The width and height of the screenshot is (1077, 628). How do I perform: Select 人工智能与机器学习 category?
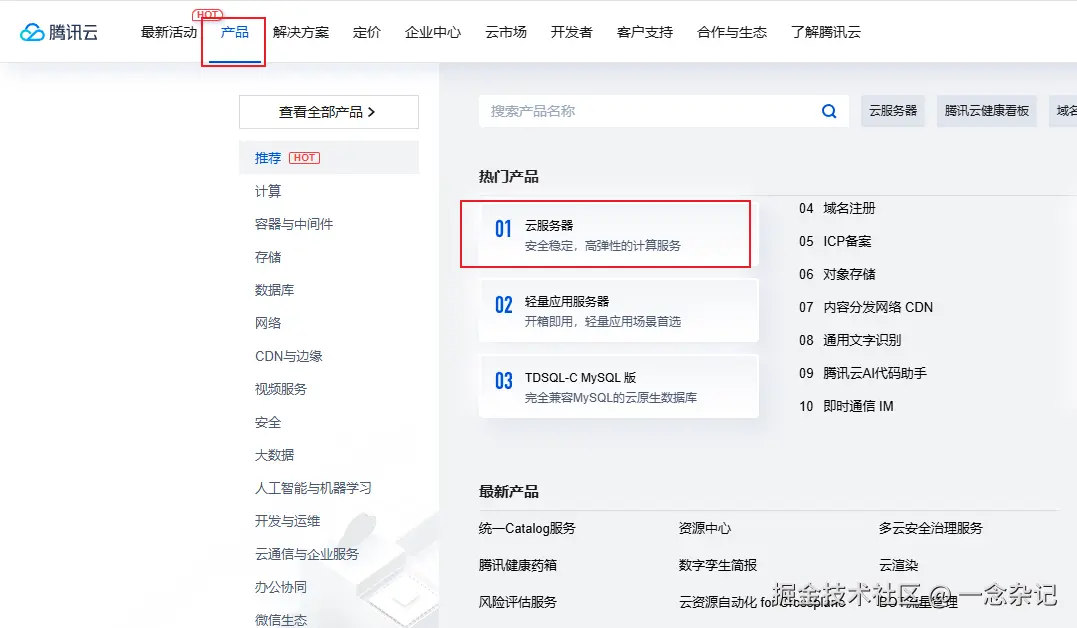point(313,488)
